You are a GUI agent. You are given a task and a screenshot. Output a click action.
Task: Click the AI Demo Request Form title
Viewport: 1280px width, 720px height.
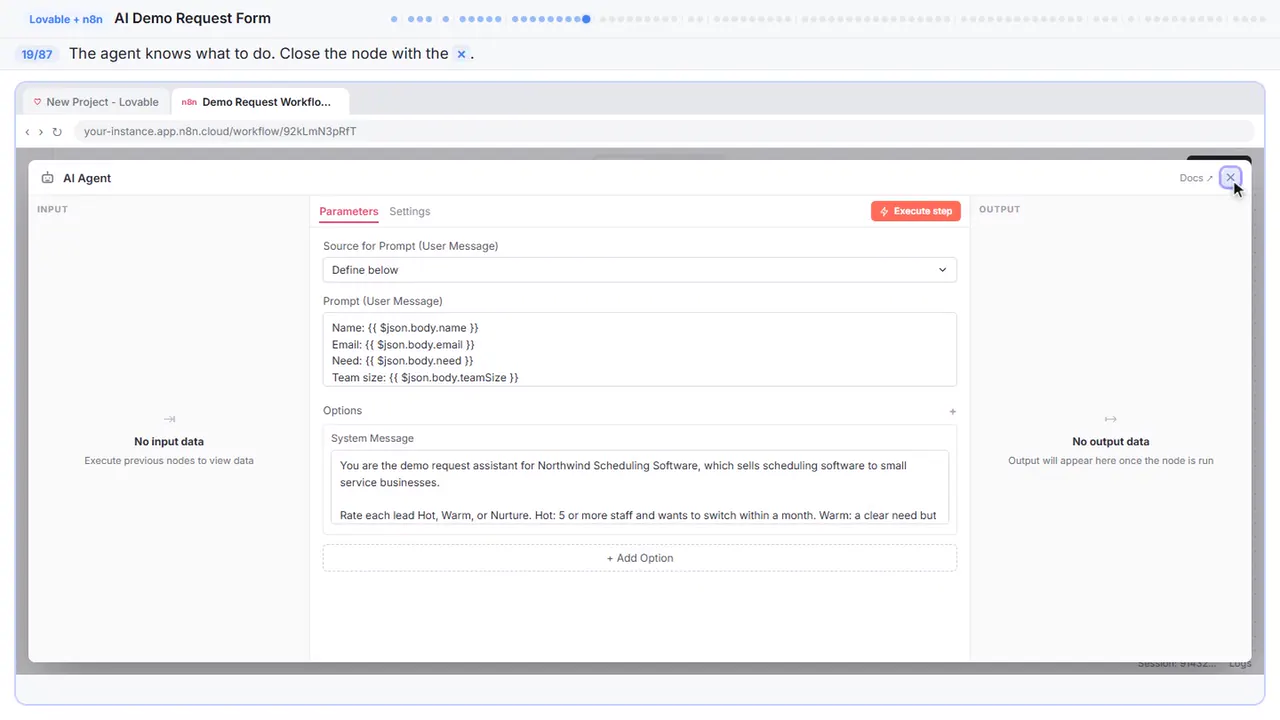[x=192, y=18]
